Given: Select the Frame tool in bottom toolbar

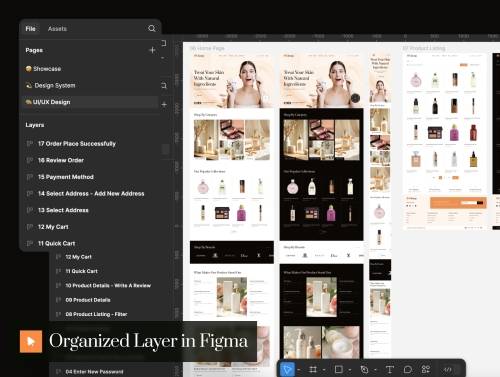Looking at the screenshot, I should click(313, 369).
